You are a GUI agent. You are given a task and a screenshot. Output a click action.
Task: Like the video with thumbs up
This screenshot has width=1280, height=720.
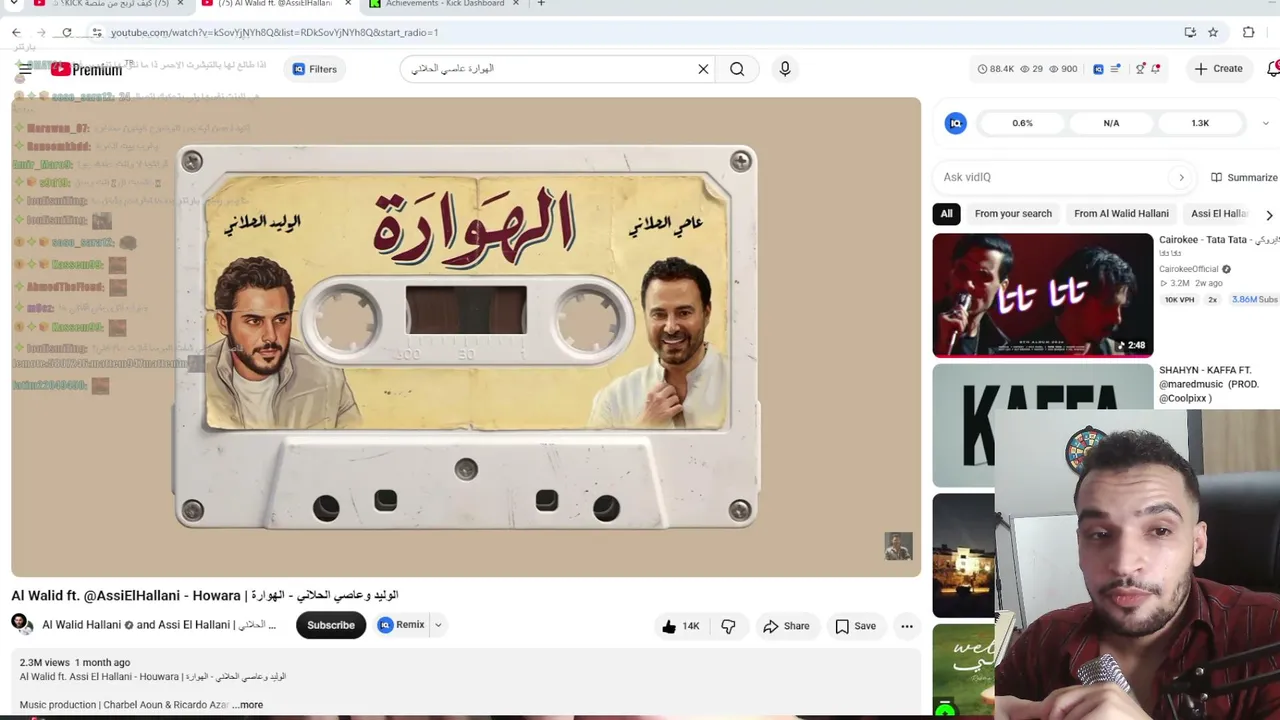680,626
